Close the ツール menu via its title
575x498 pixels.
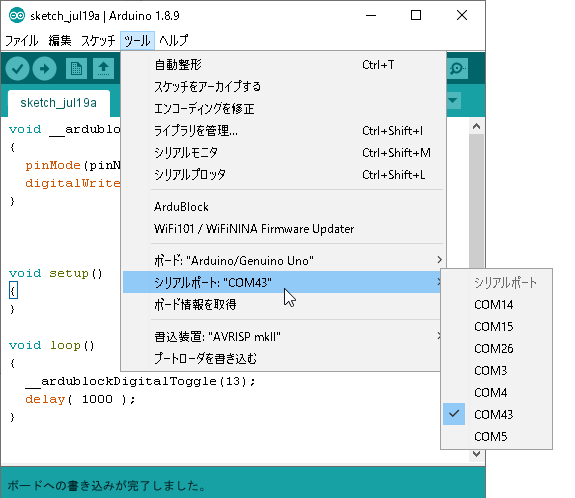click(137, 40)
